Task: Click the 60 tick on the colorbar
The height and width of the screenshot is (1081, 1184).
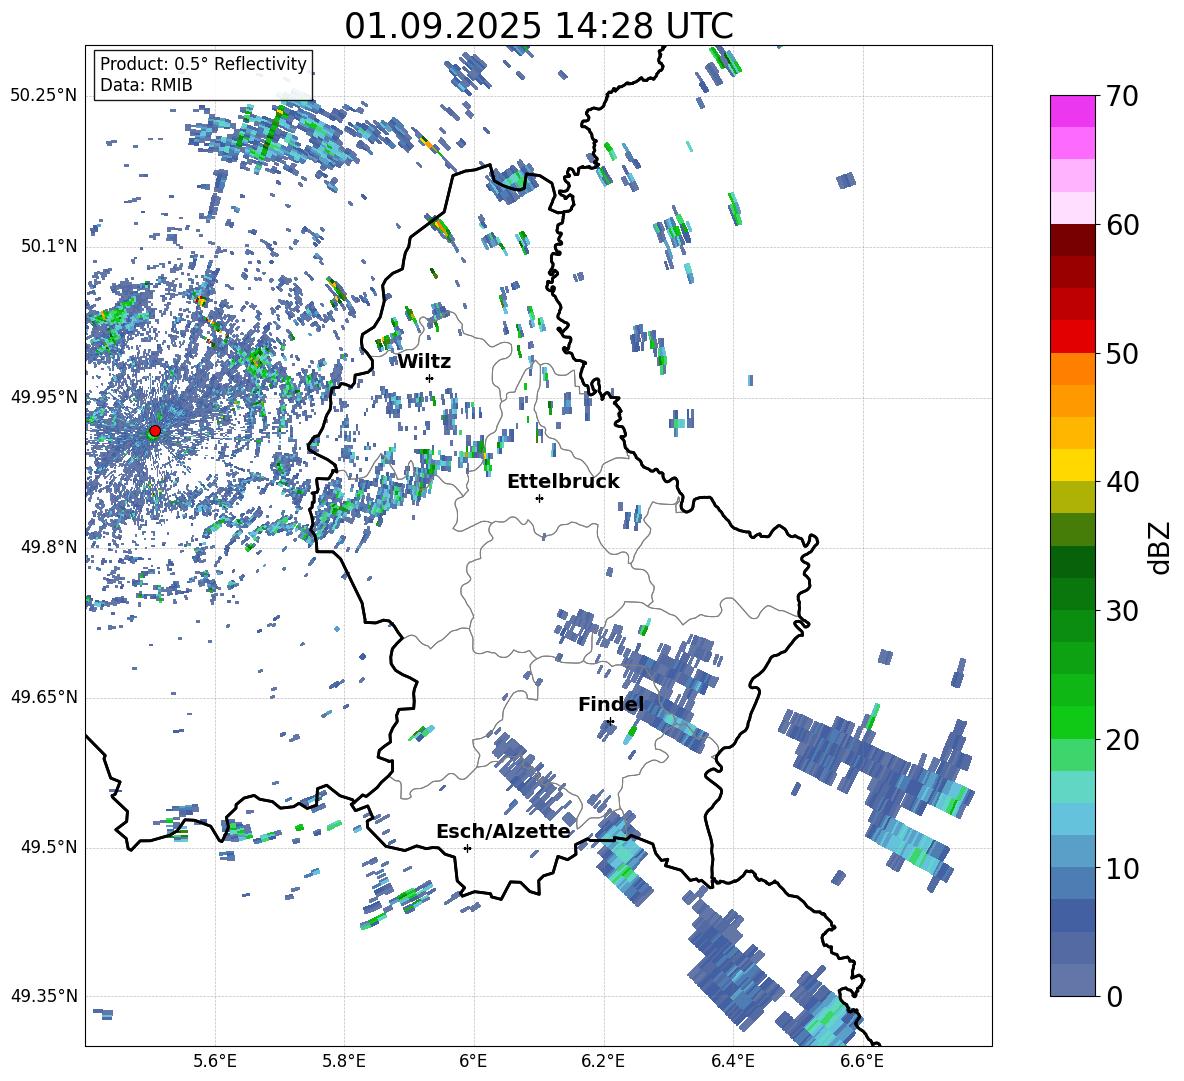Action: (x=1122, y=224)
